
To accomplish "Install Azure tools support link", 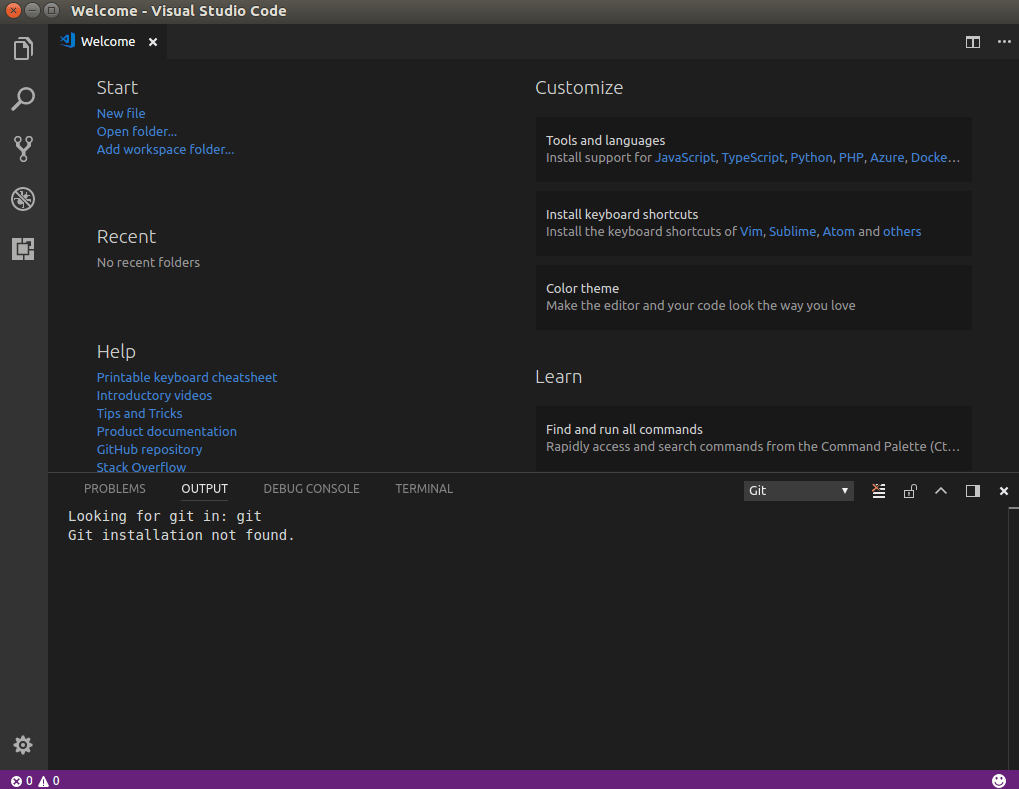I will pos(886,158).
